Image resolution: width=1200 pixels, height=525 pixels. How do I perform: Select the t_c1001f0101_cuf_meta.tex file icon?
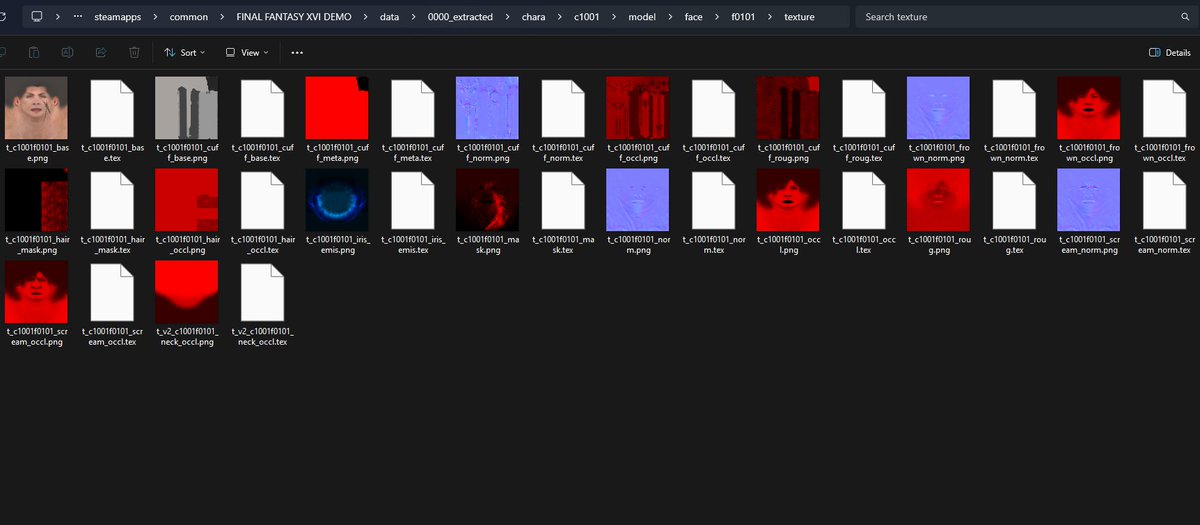point(412,108)
